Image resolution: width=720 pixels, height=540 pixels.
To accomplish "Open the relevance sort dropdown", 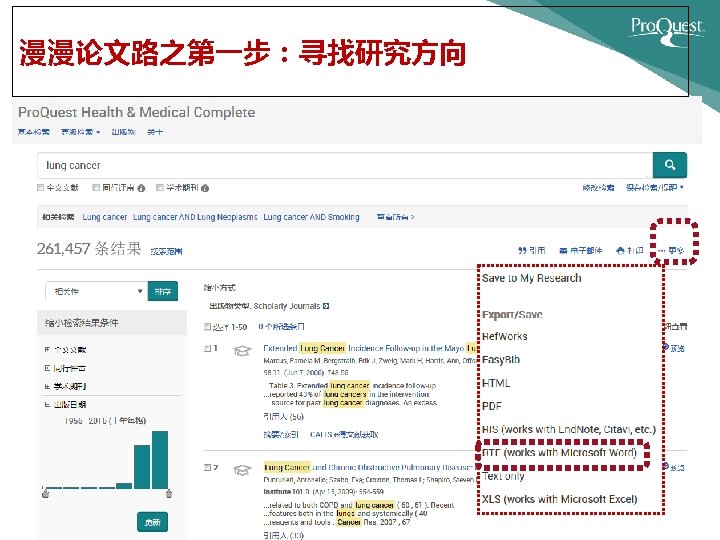I will [96, 292].
